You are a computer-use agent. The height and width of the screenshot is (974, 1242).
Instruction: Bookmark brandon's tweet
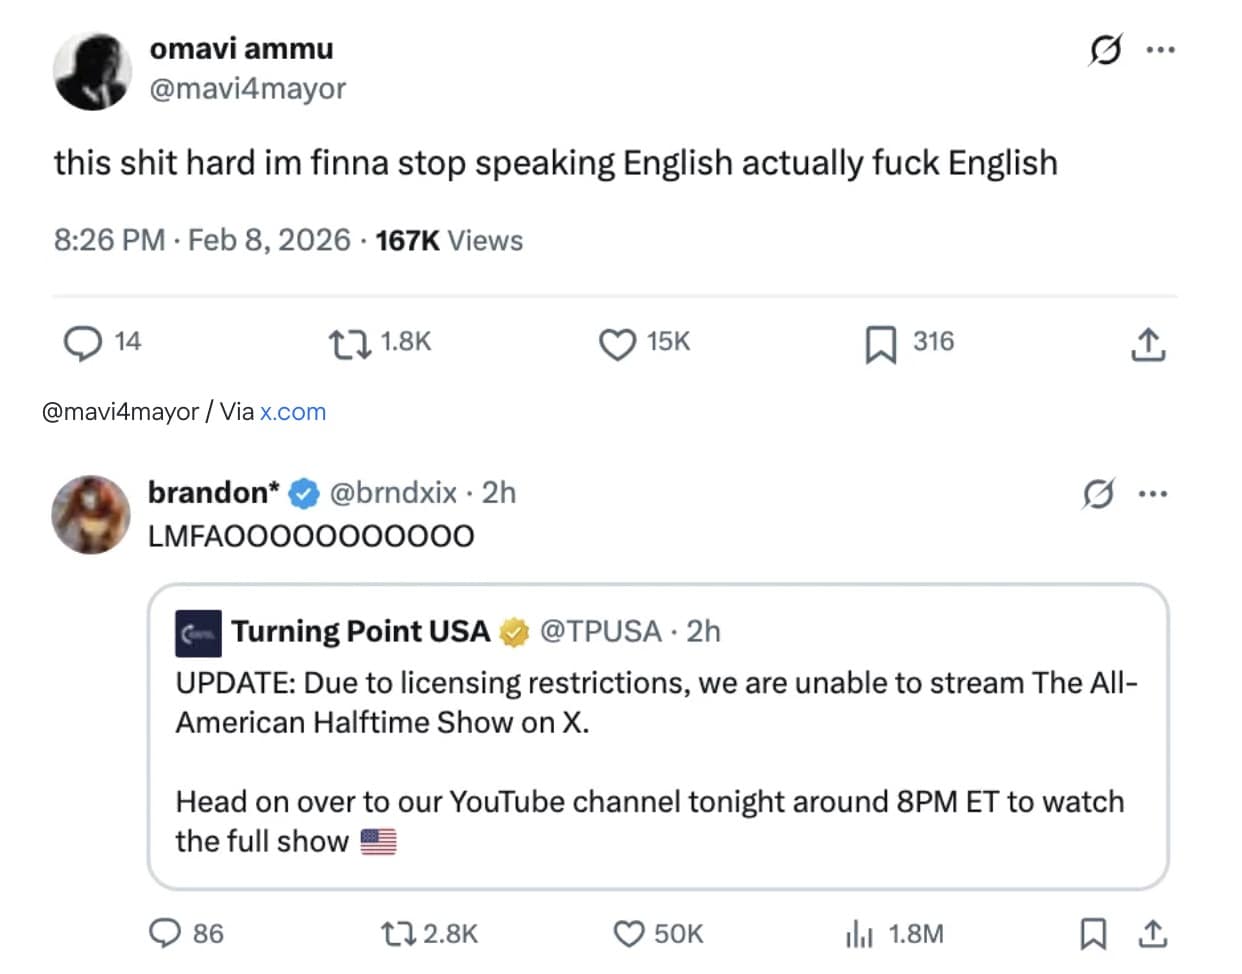point(1093,934)
